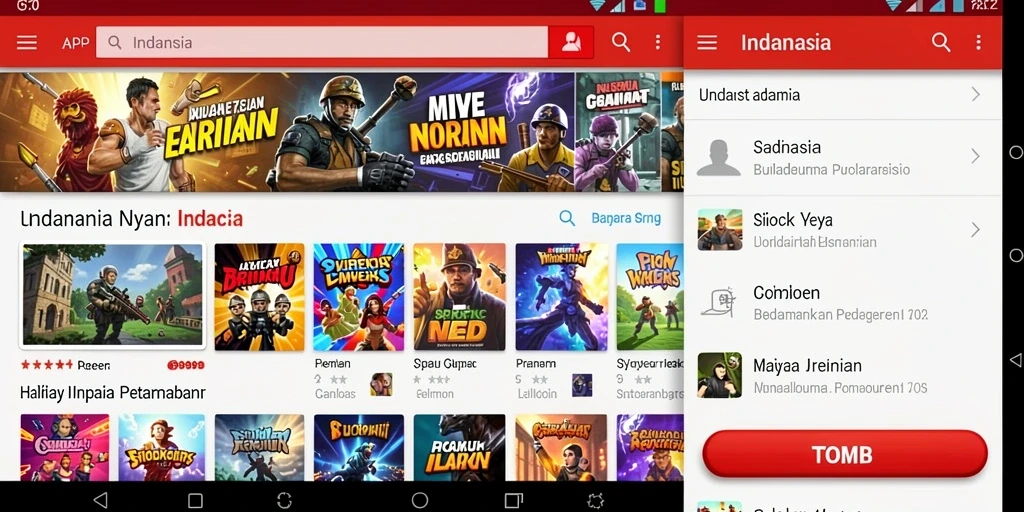Viewport: 1024px width, 512px height.
Task: Select the Maiyaa Jreinian game icon
Action: pos(720,376)
